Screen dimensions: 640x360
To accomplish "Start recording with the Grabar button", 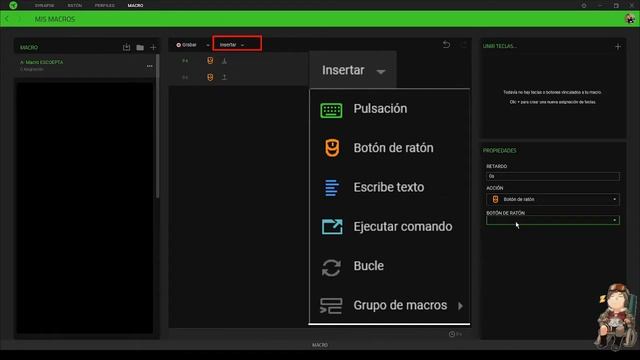I will pos(187,45).
